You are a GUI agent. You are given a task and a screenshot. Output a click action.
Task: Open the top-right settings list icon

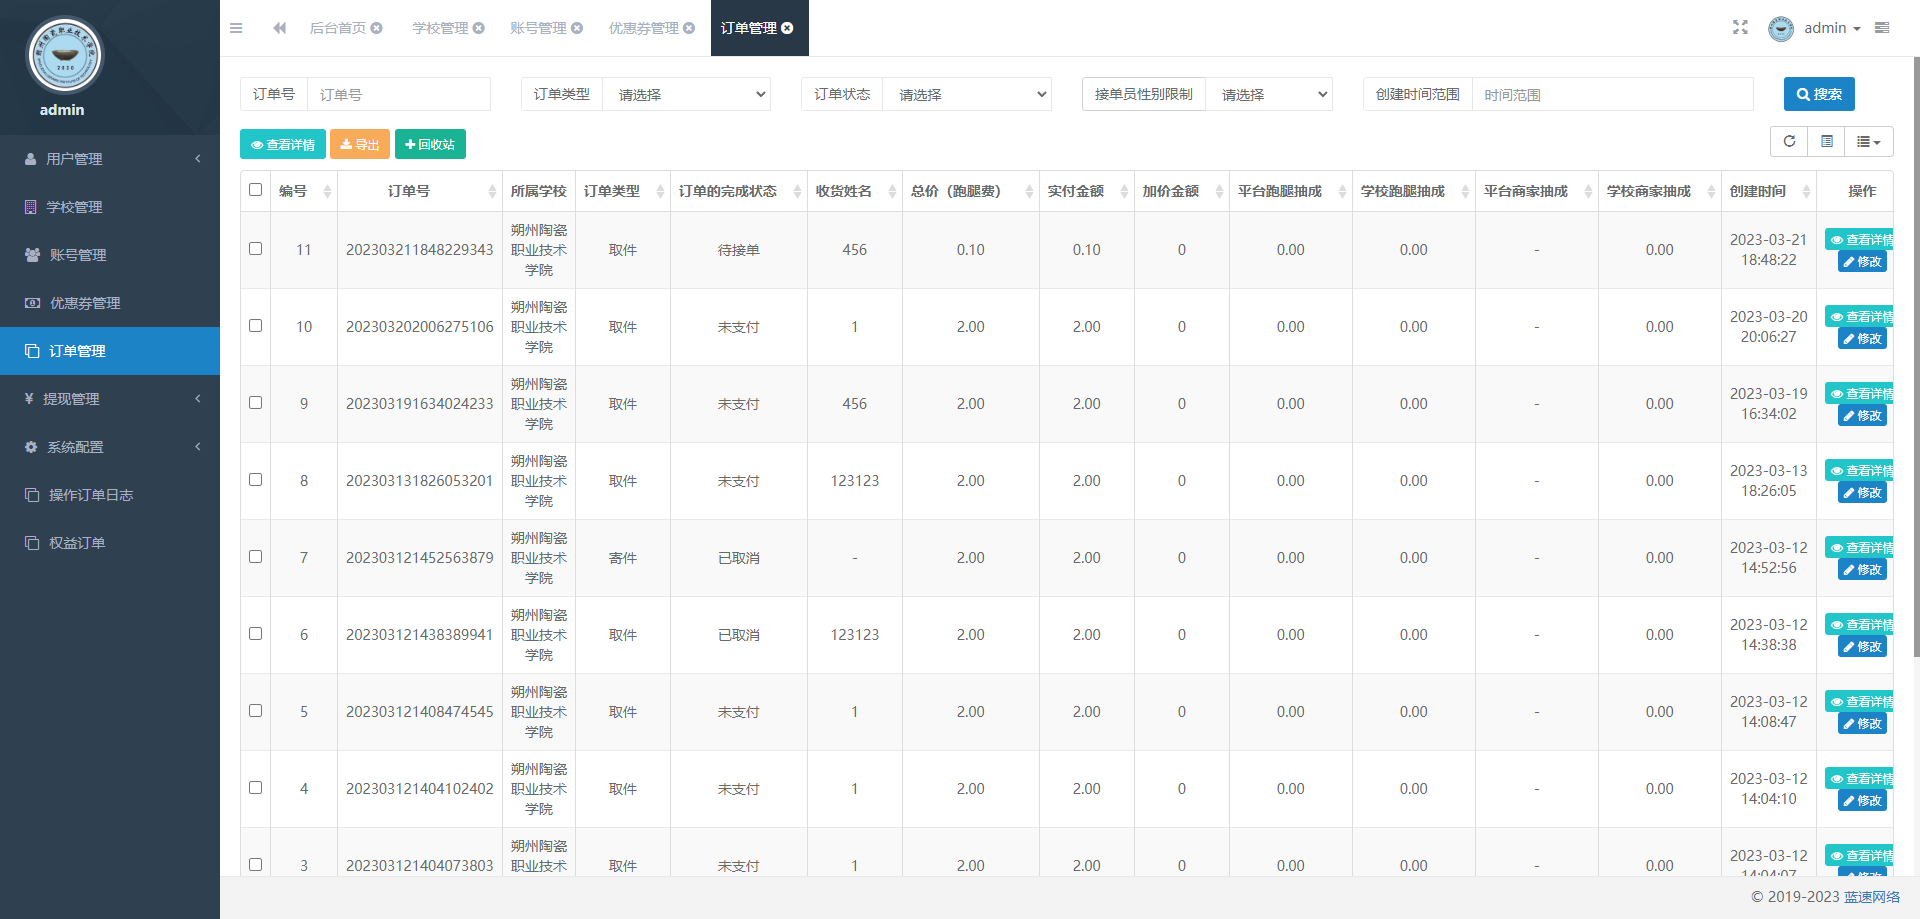click(x=1882, y=28)
